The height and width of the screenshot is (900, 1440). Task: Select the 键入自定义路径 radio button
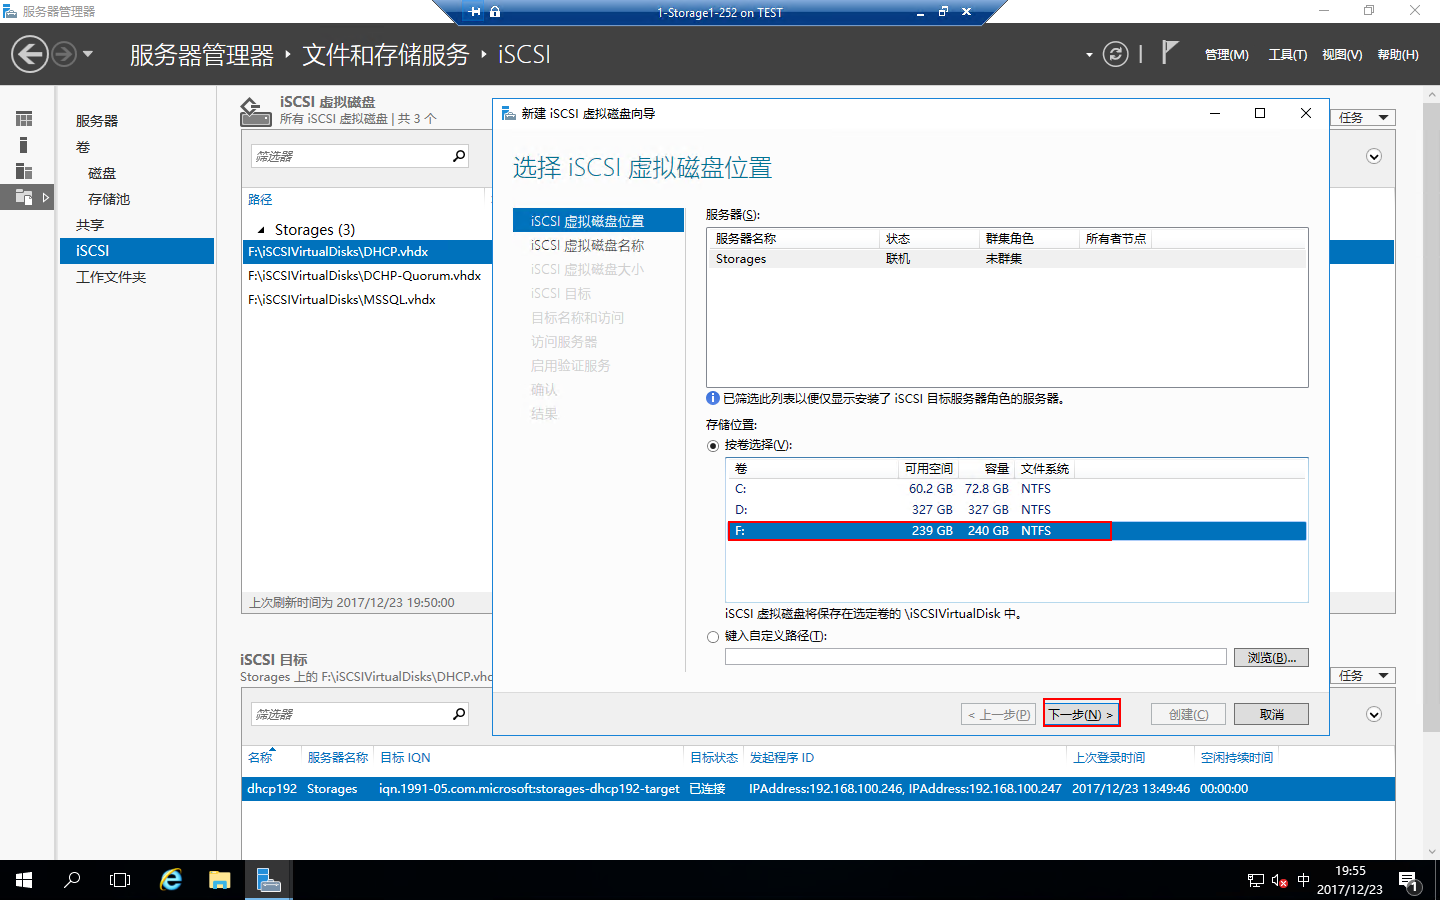[713, 637]
